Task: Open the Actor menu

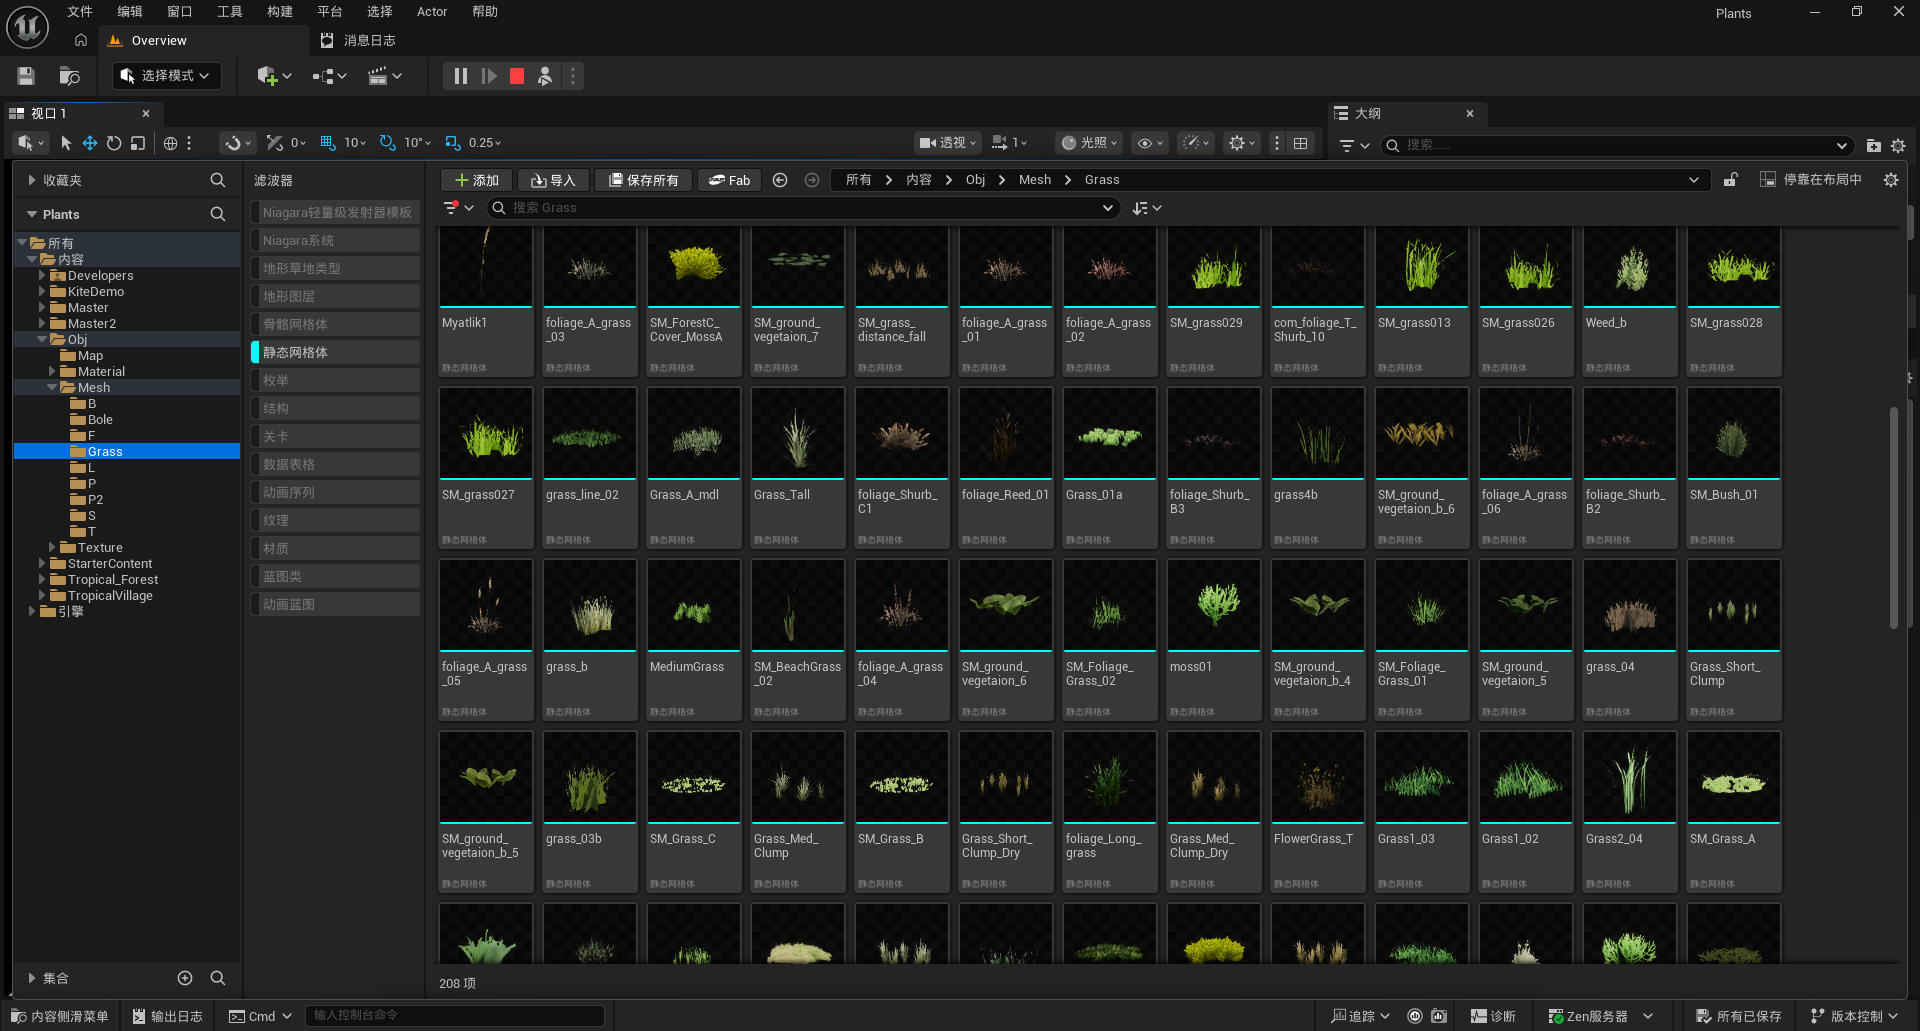Action: click(432, 12)
